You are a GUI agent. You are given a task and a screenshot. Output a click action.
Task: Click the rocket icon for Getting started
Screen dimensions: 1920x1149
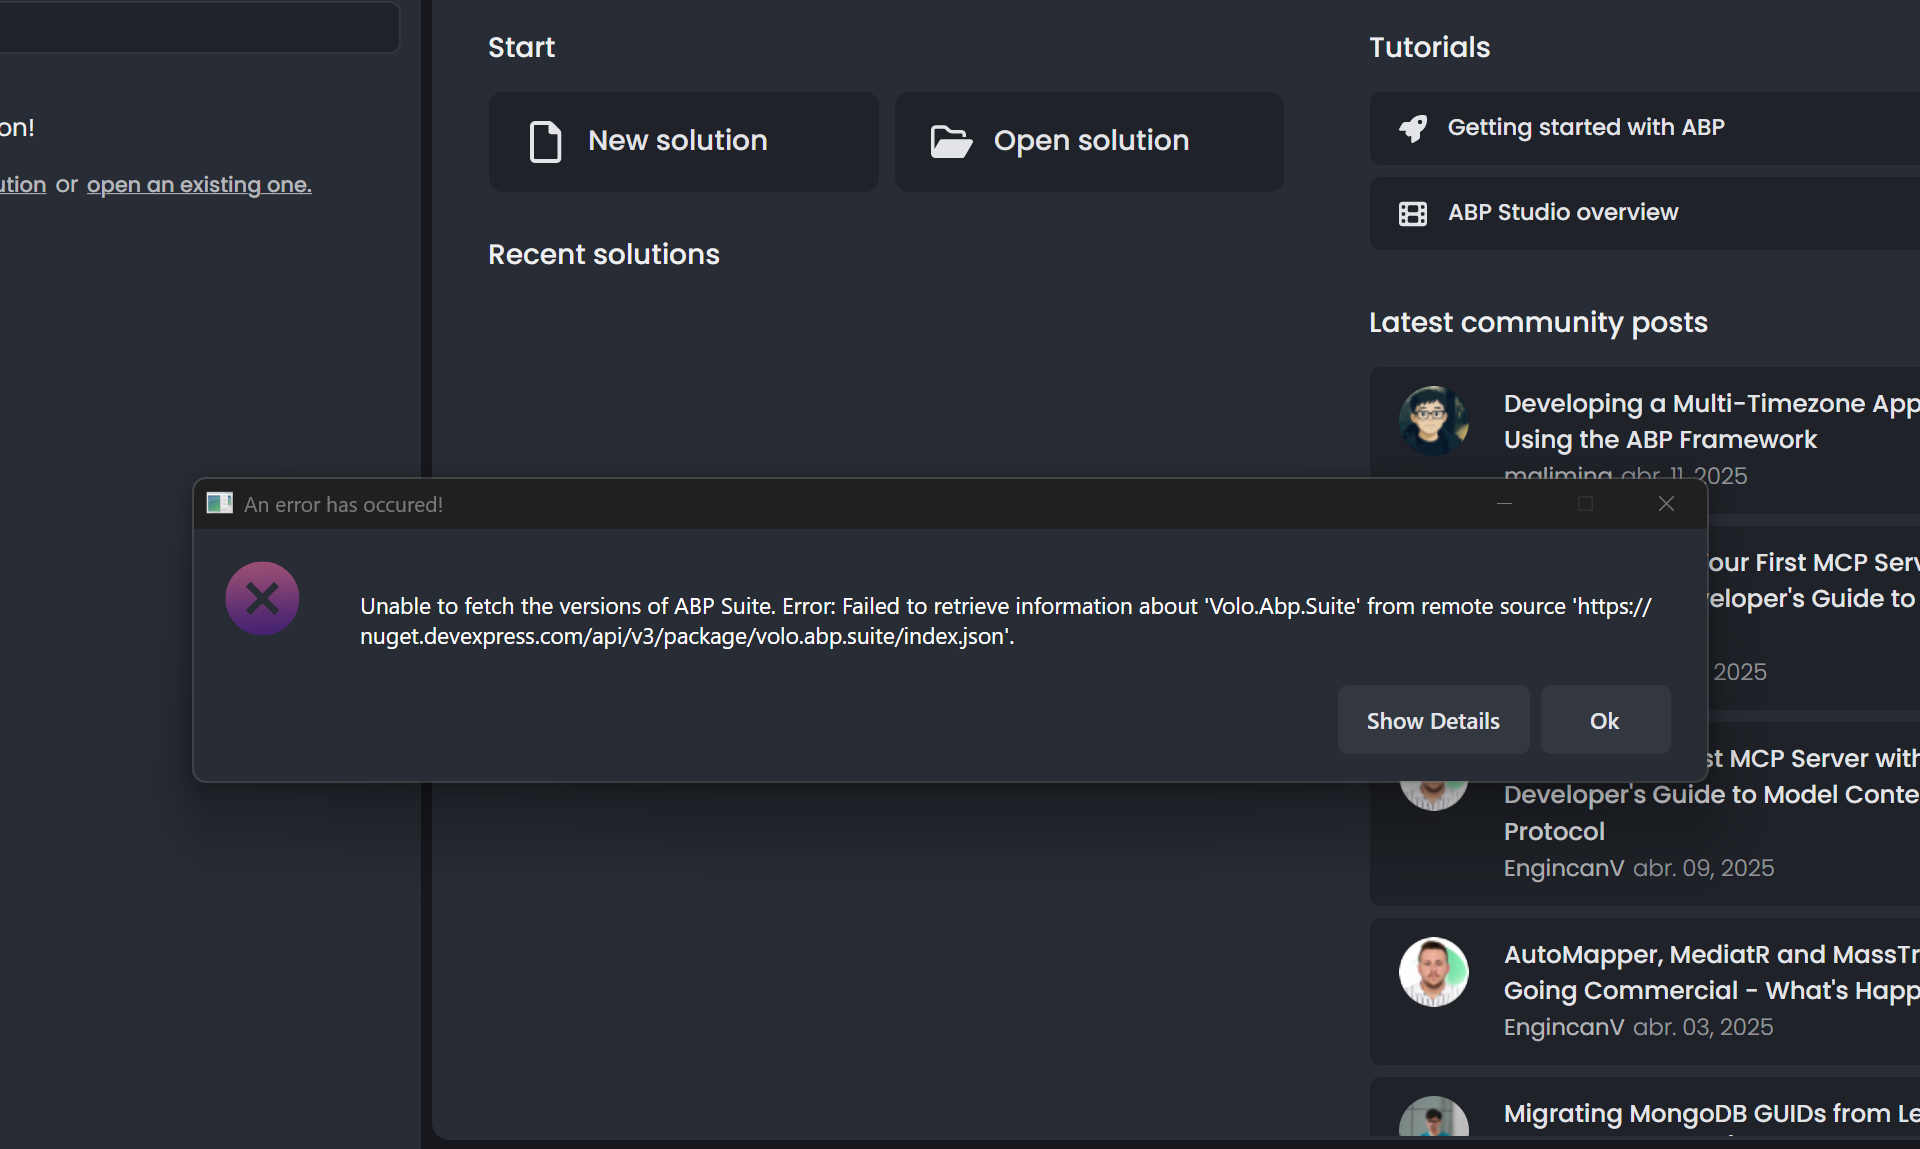1413,128
